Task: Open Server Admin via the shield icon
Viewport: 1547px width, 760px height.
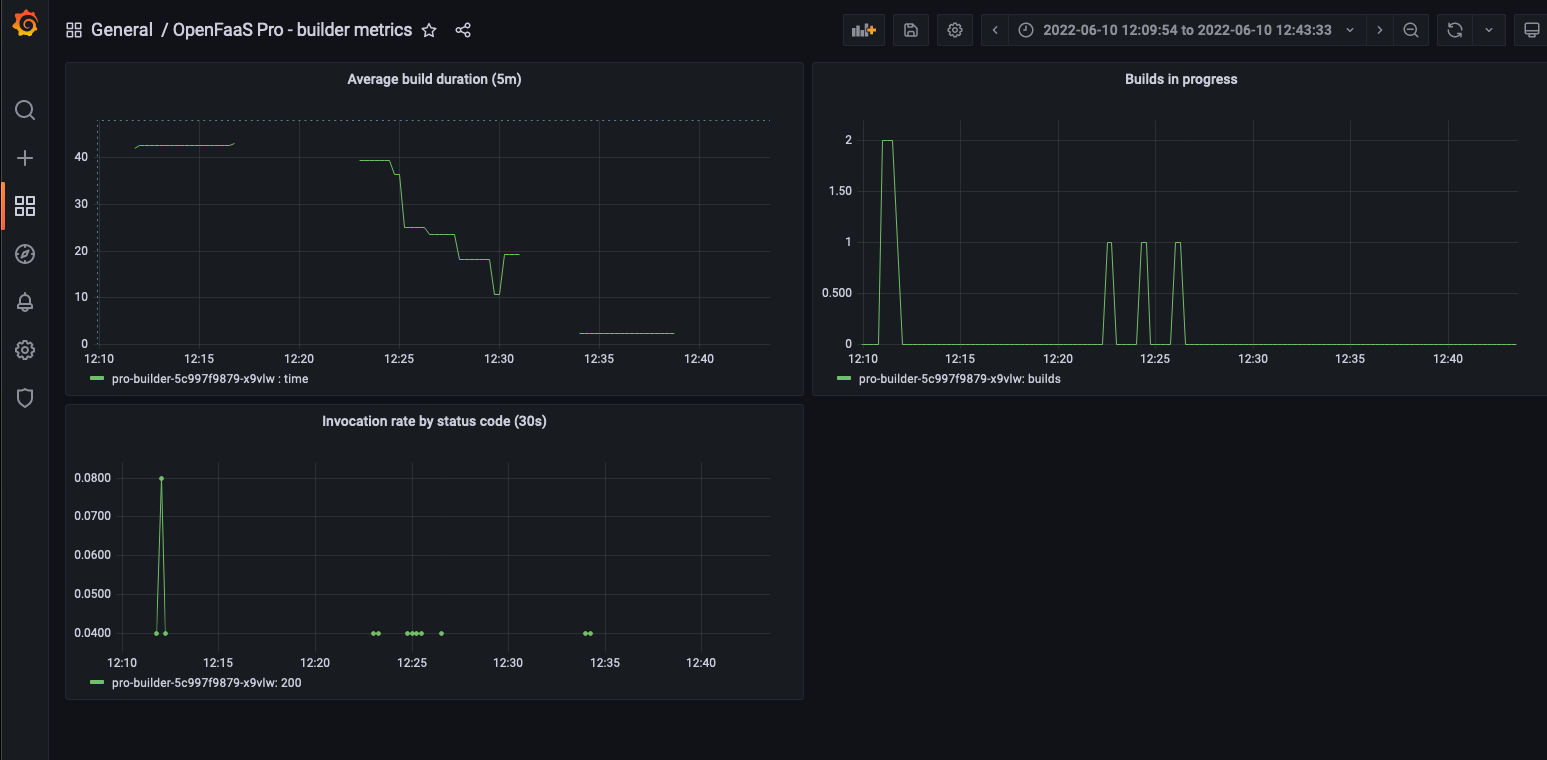Action: 25,397
